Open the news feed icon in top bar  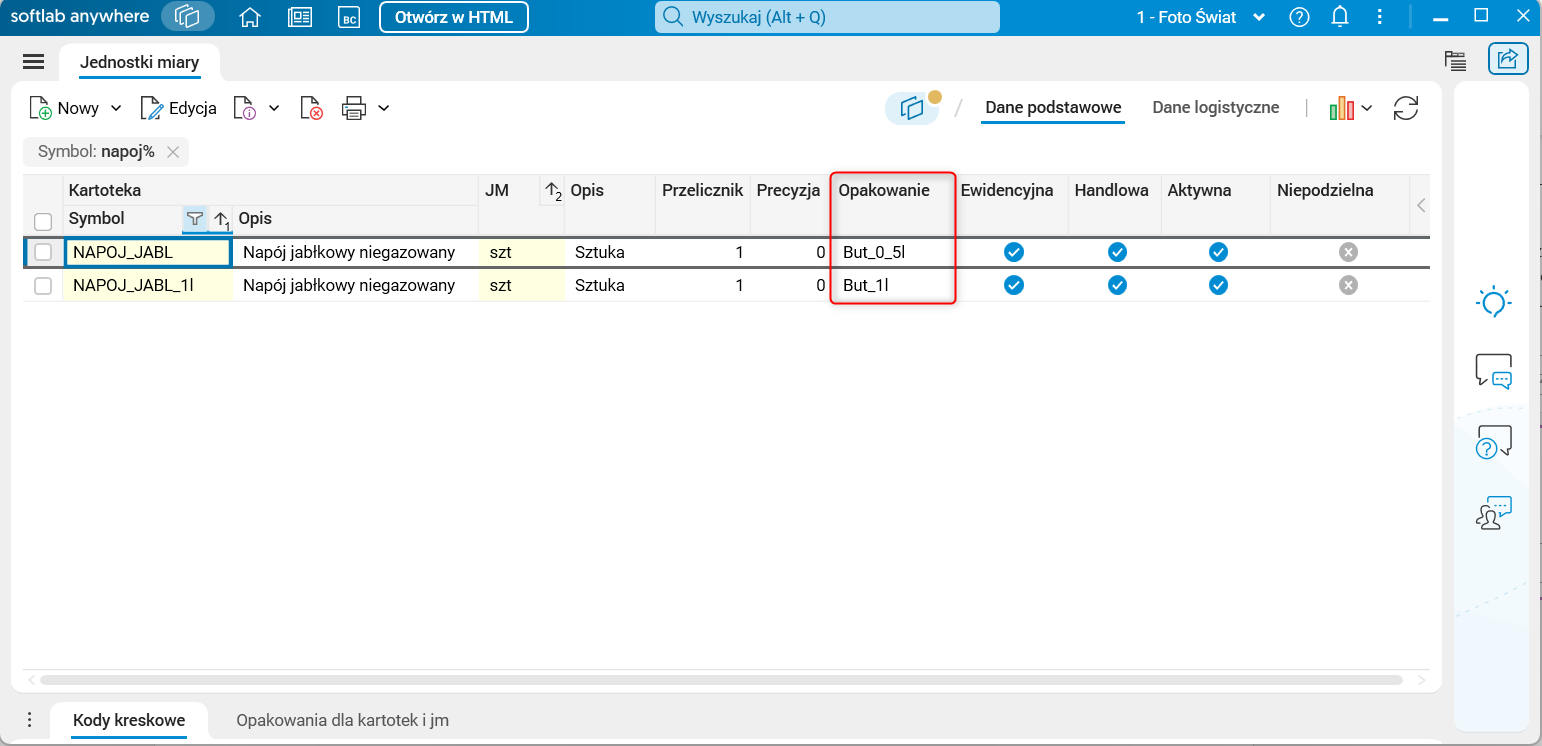299,17
